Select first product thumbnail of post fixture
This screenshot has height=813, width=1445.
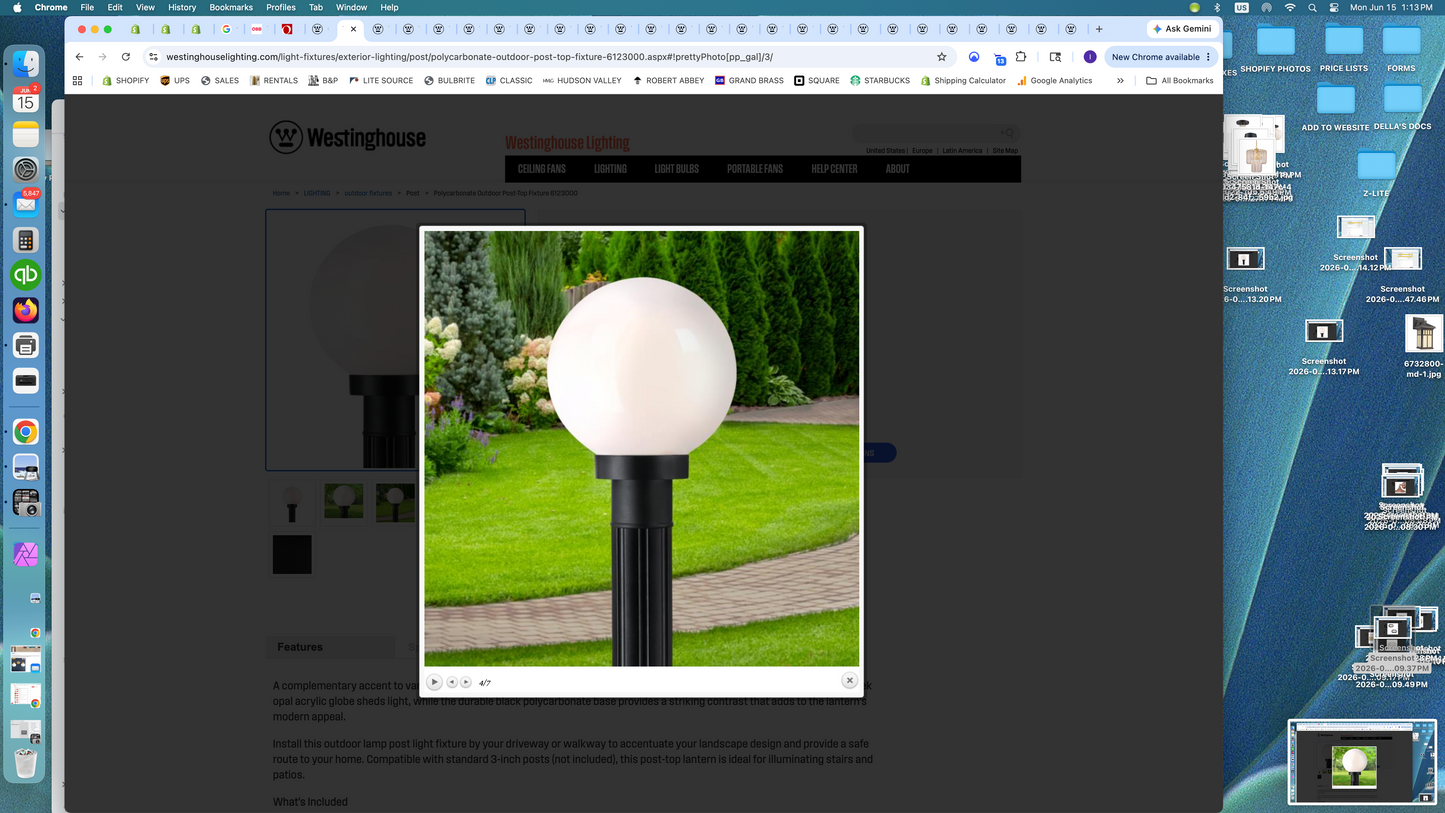(x=292, y=503)
